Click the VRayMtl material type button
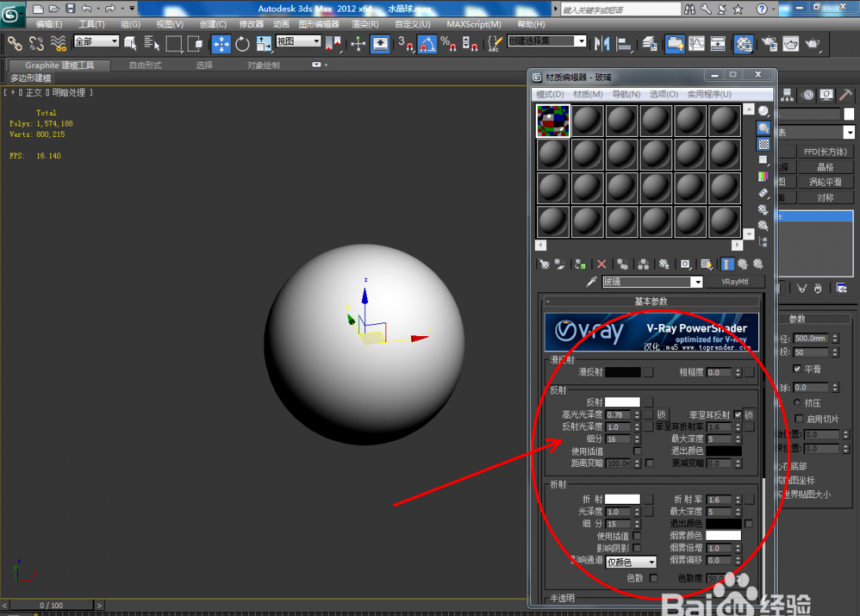The height and width of the screenshot is (616, 860). [x=734, y=282]
